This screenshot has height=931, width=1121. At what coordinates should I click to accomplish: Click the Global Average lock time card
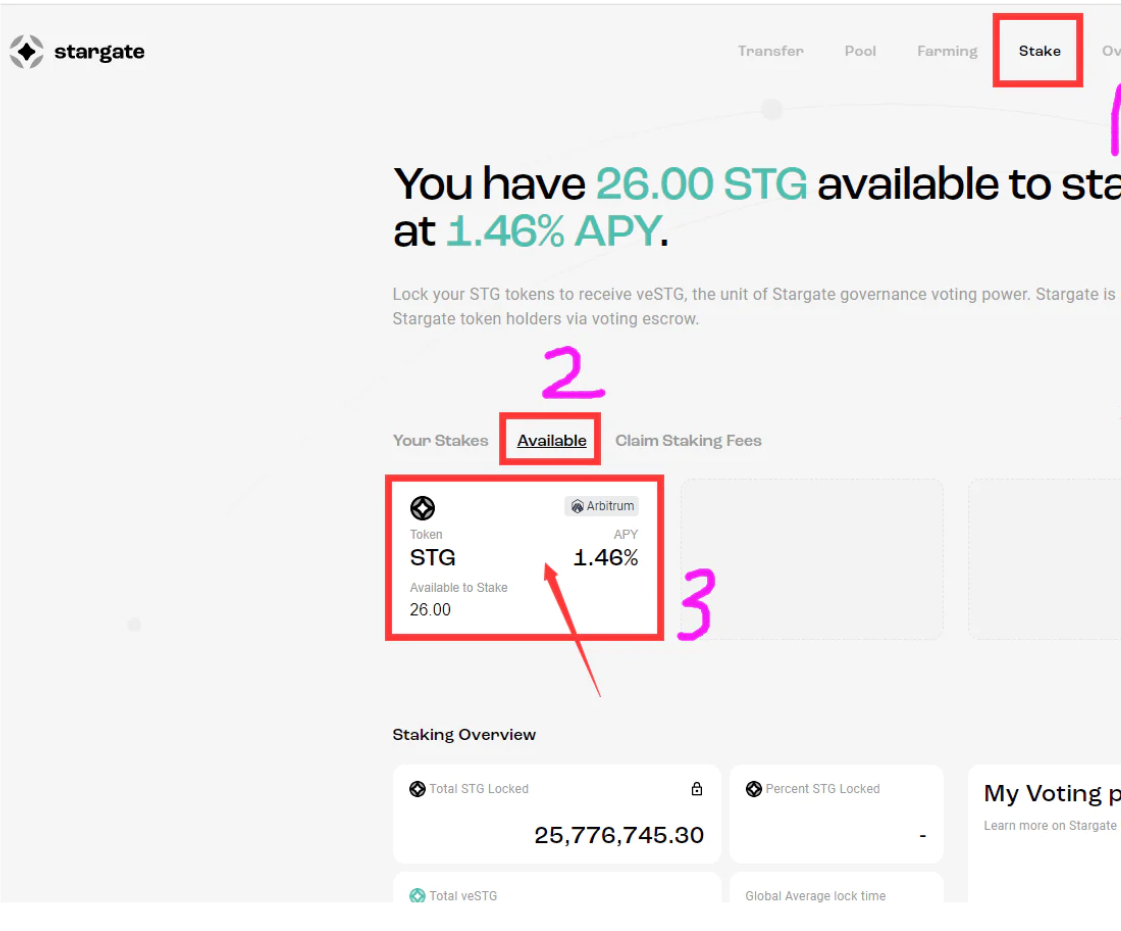click(x=836, y=887)
